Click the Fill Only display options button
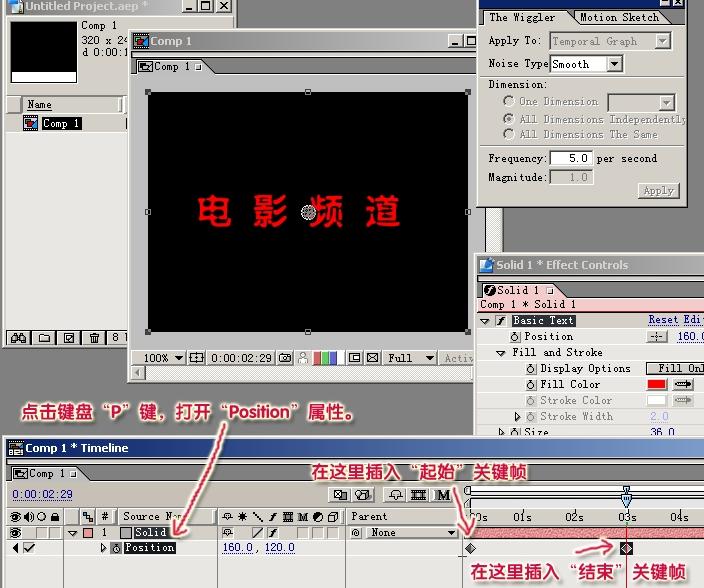 (x=675, y=369)
